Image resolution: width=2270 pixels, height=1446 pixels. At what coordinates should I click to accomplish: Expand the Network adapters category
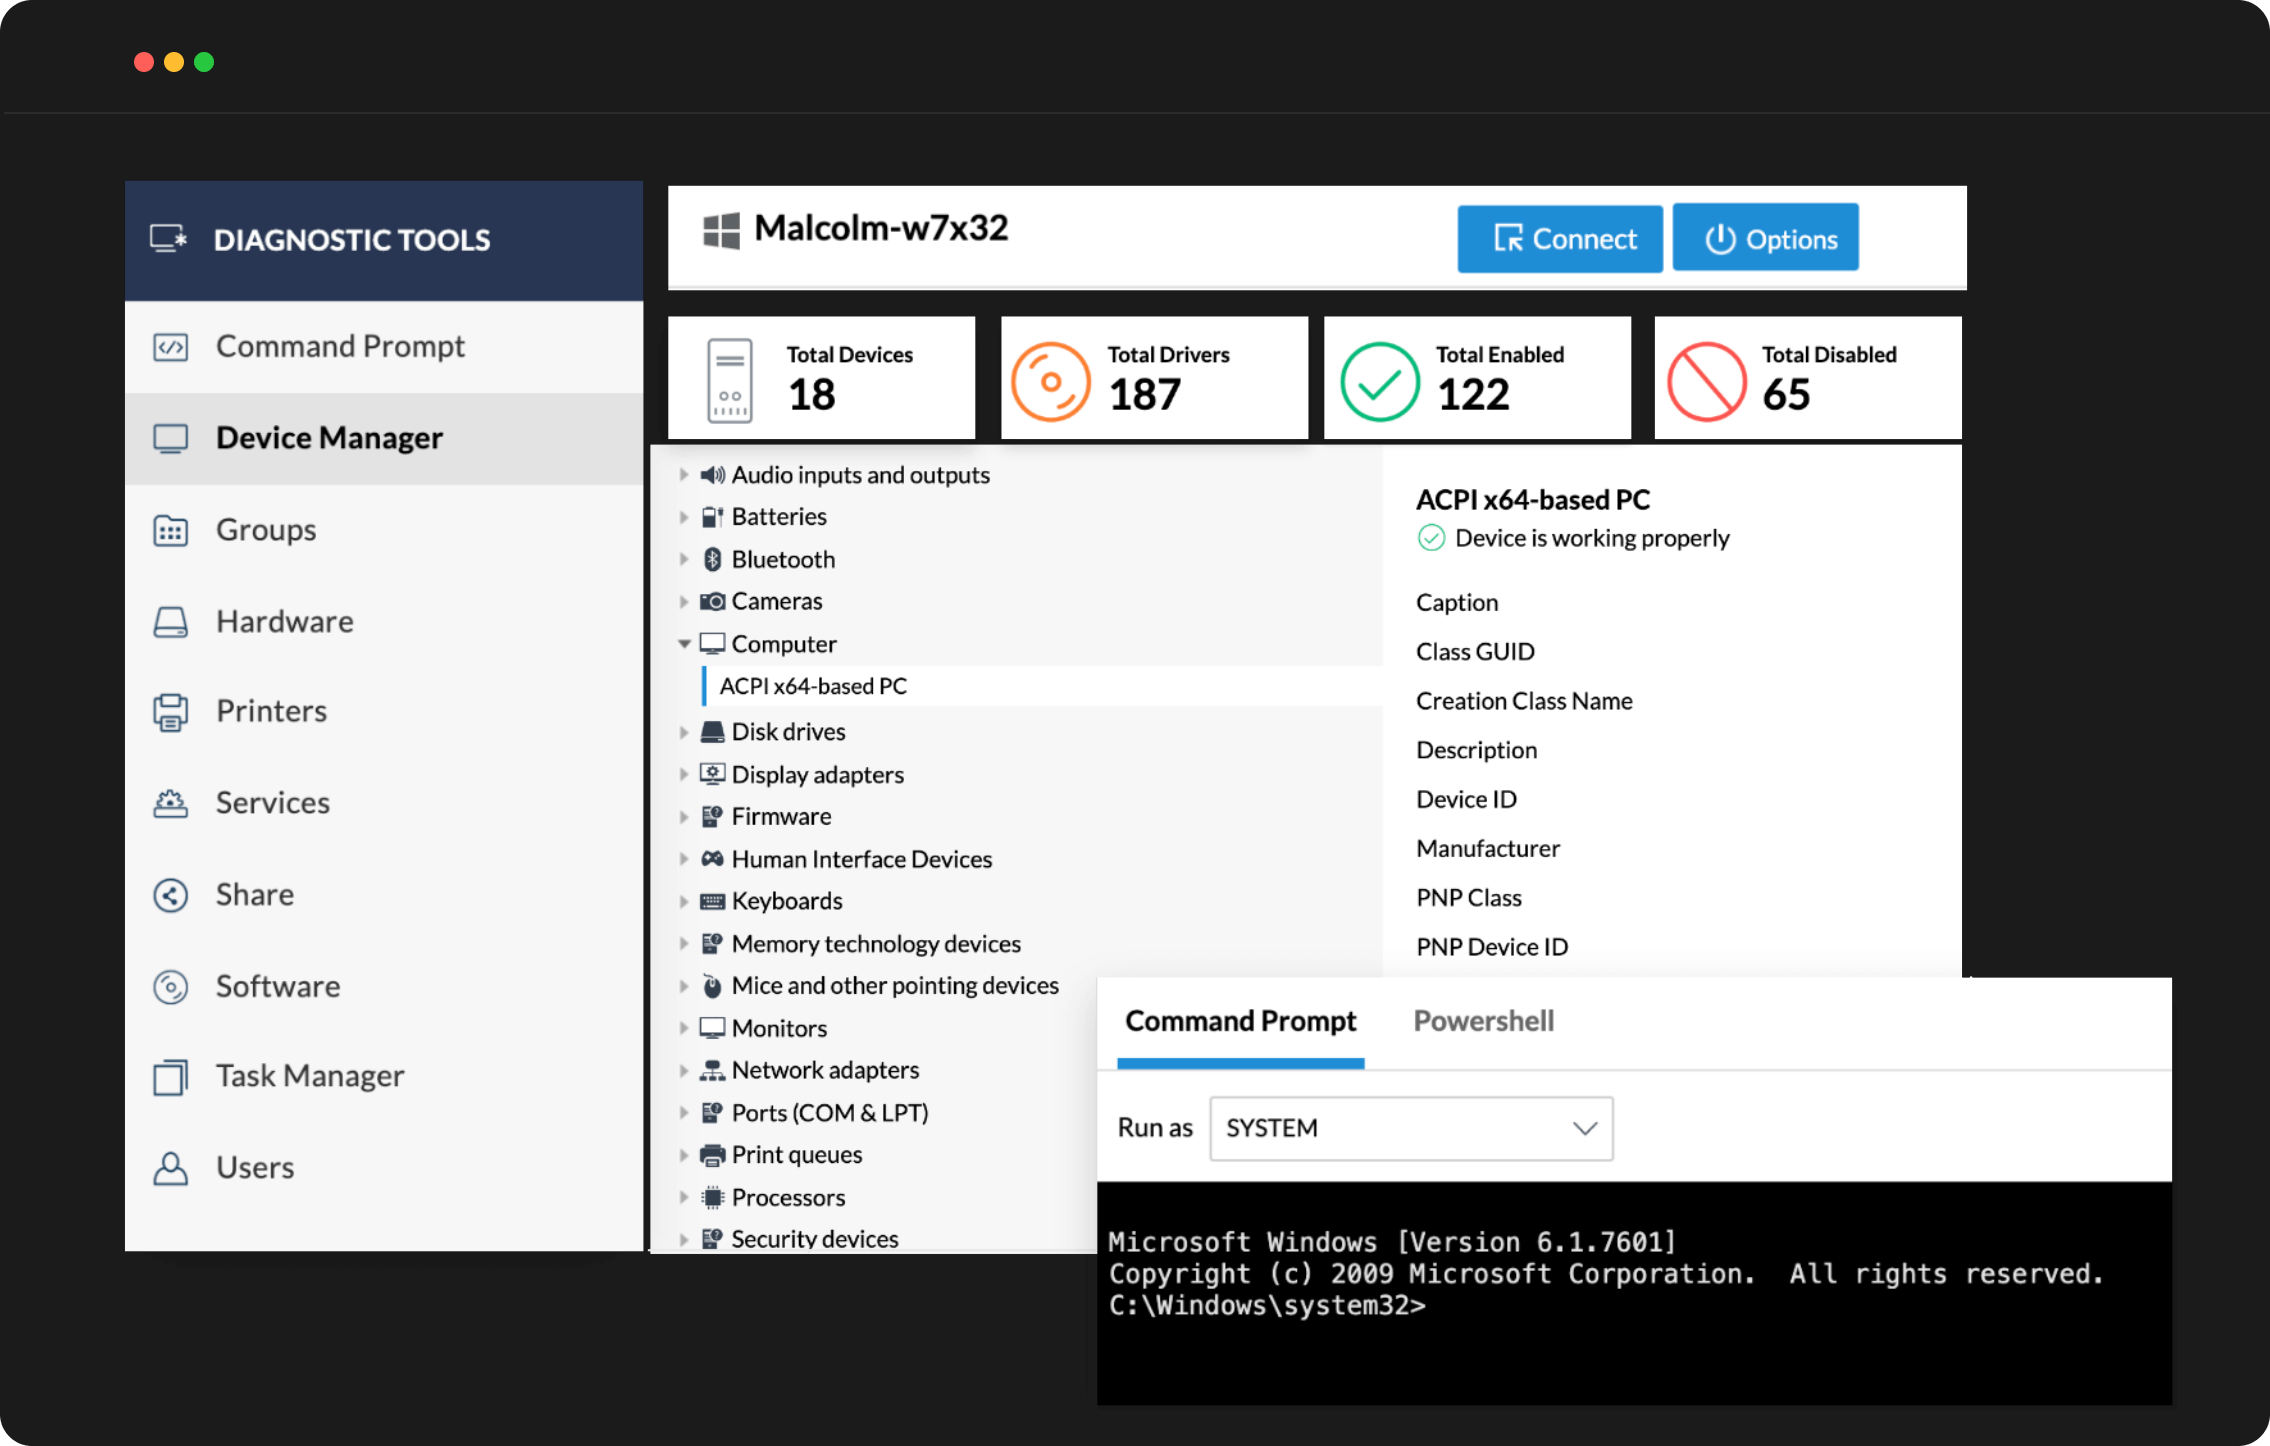(x=687, y=1069)
